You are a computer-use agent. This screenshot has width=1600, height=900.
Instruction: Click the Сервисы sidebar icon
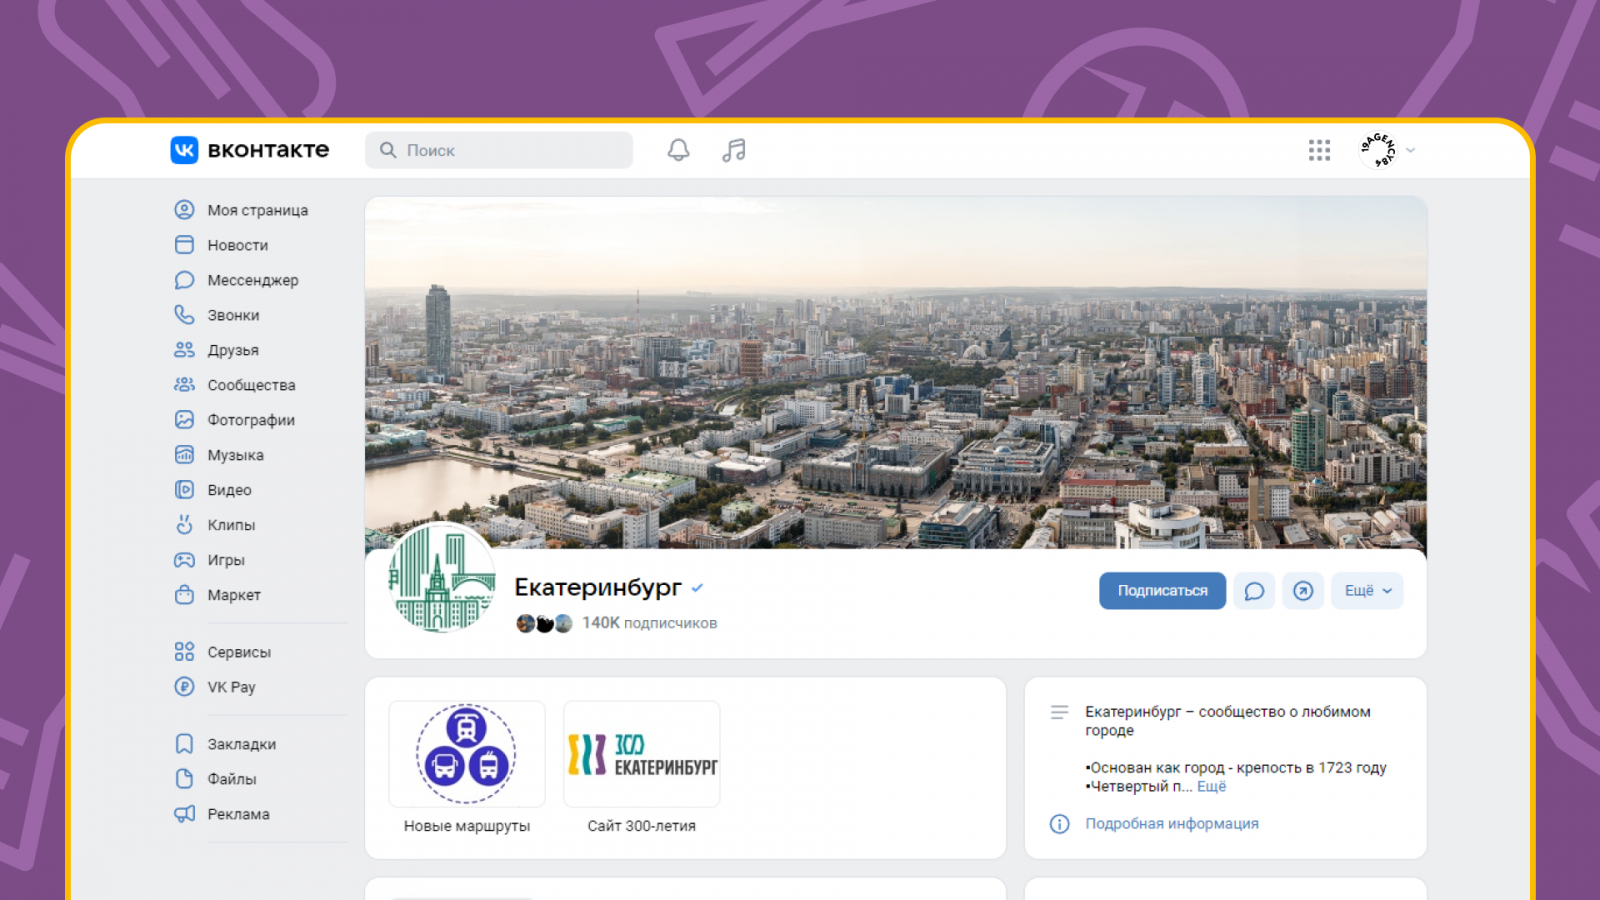(x=184, y=652)
